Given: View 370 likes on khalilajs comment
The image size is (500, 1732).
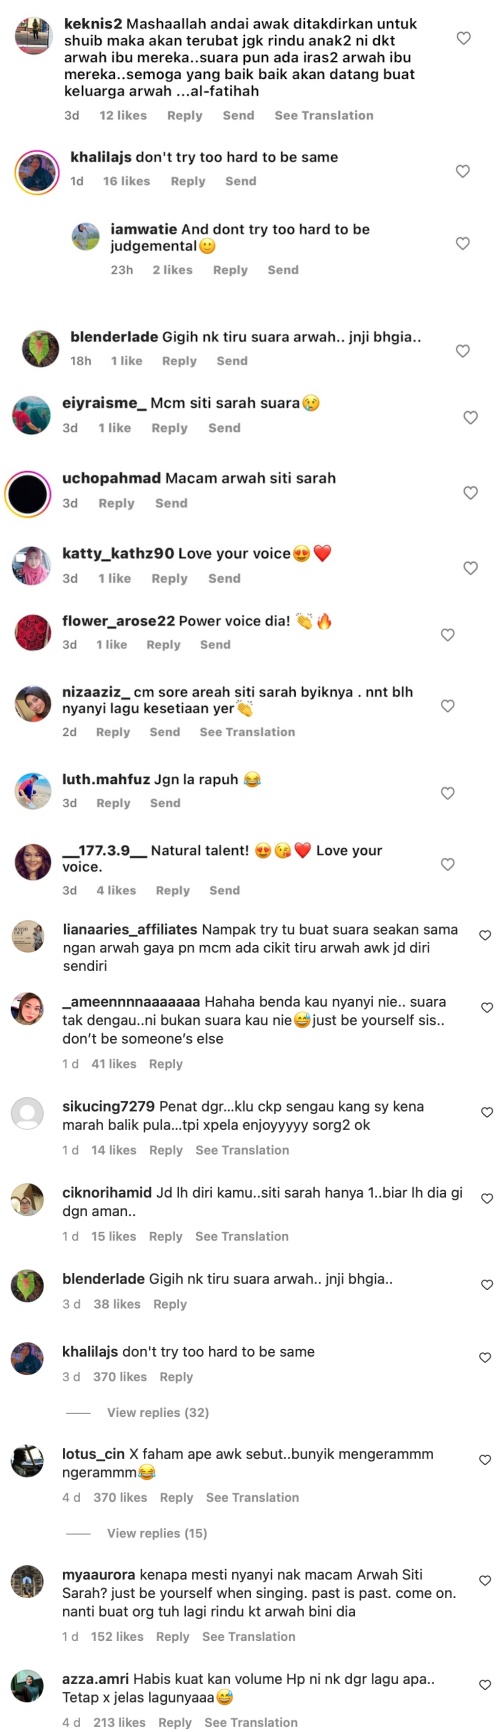Looking at the screenshot, I should 119,1377.
